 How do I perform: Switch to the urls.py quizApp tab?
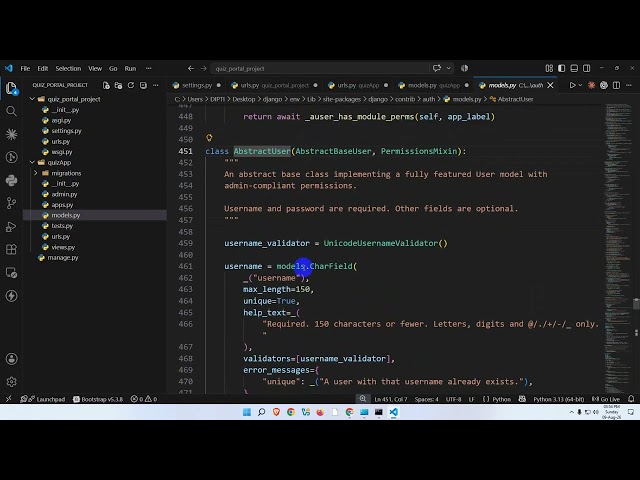(x=358, y=85)
